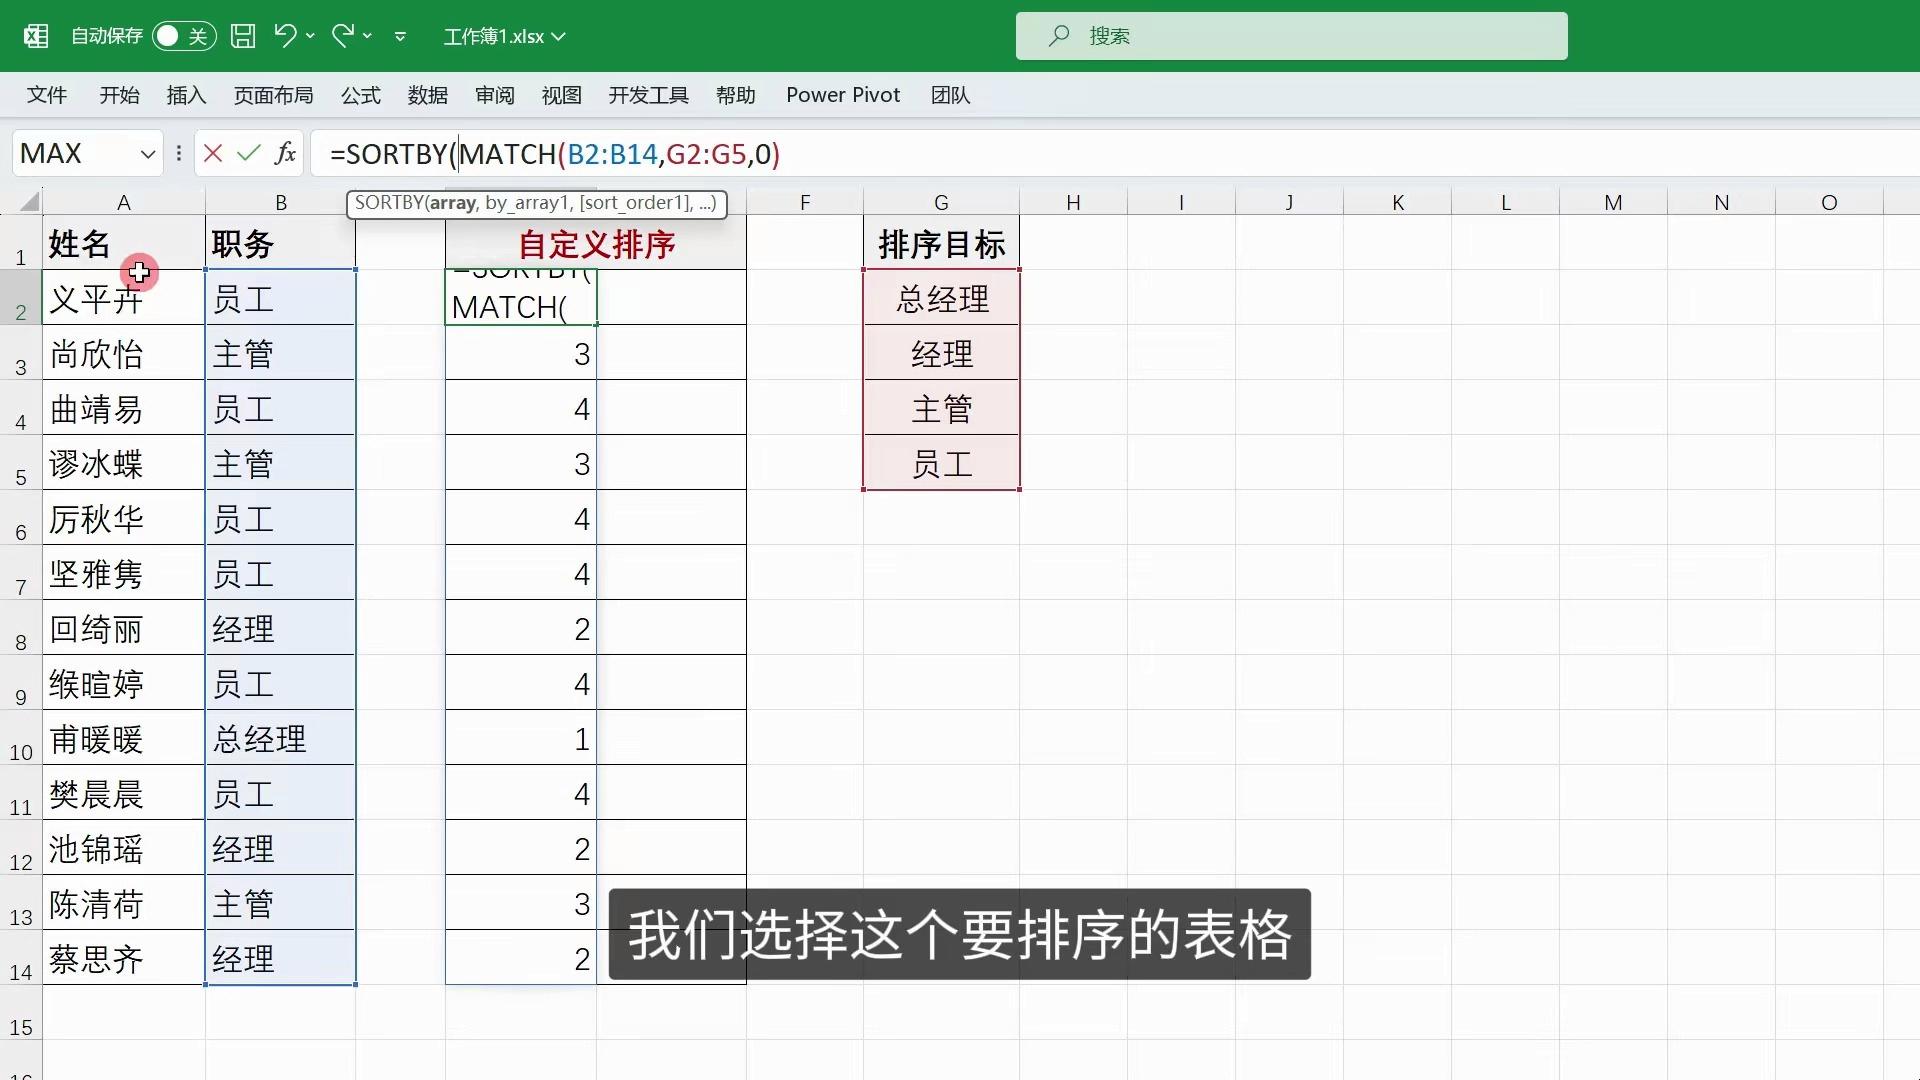Viewport: 1920px width, 1080px height.
Task: Click 员工 in the 排序目标 list
Action: click(x=941, y=463)
